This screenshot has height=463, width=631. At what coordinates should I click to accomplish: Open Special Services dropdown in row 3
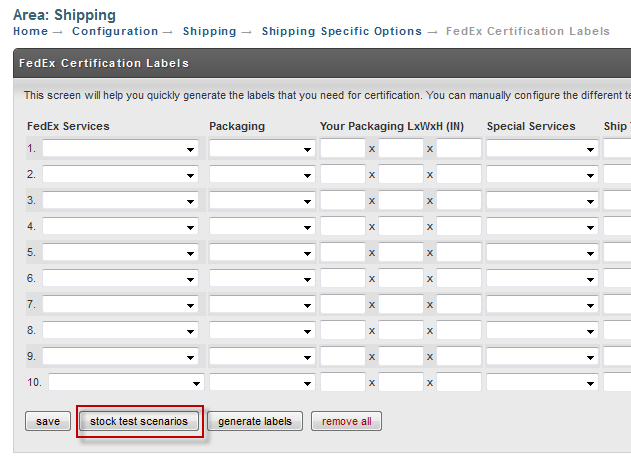coord(542,201)
